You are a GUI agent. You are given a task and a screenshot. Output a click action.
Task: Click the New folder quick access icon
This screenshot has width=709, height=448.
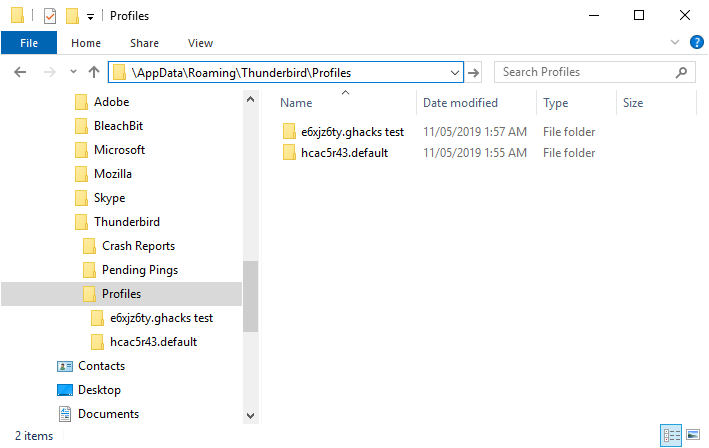[72, 16]
